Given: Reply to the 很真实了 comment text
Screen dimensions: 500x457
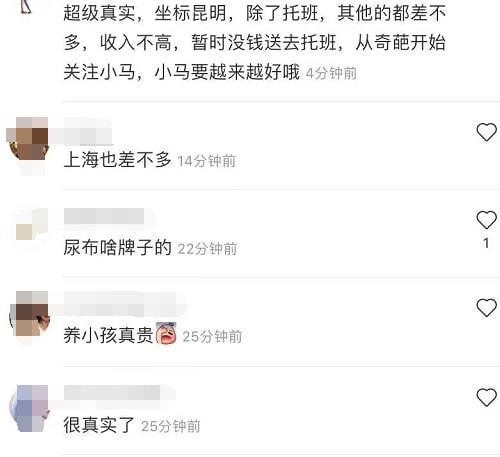Looking at the screenshot, I should pyautogui.click(x=99, y=425).
